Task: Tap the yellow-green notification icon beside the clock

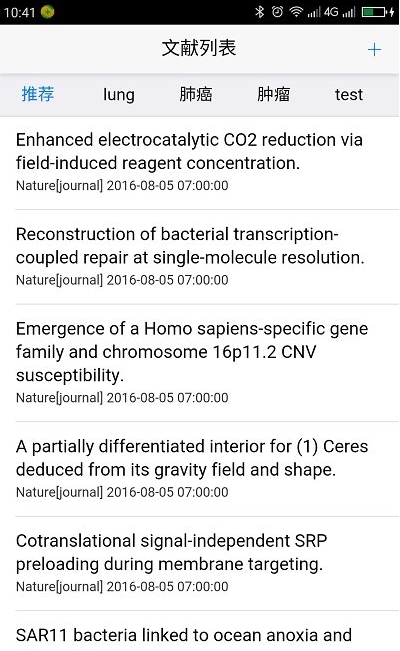Action: 48,12
